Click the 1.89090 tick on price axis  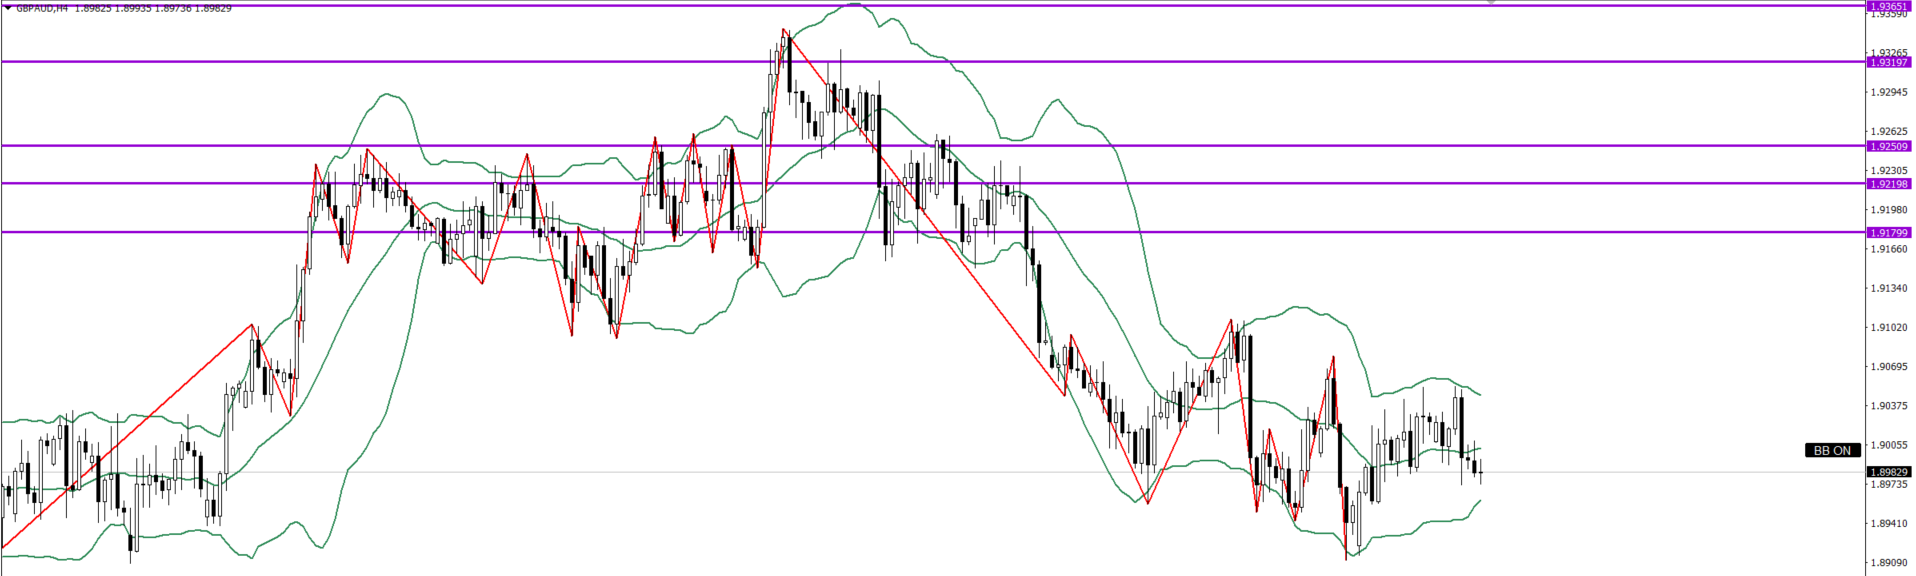click(x=1889, y=562)
